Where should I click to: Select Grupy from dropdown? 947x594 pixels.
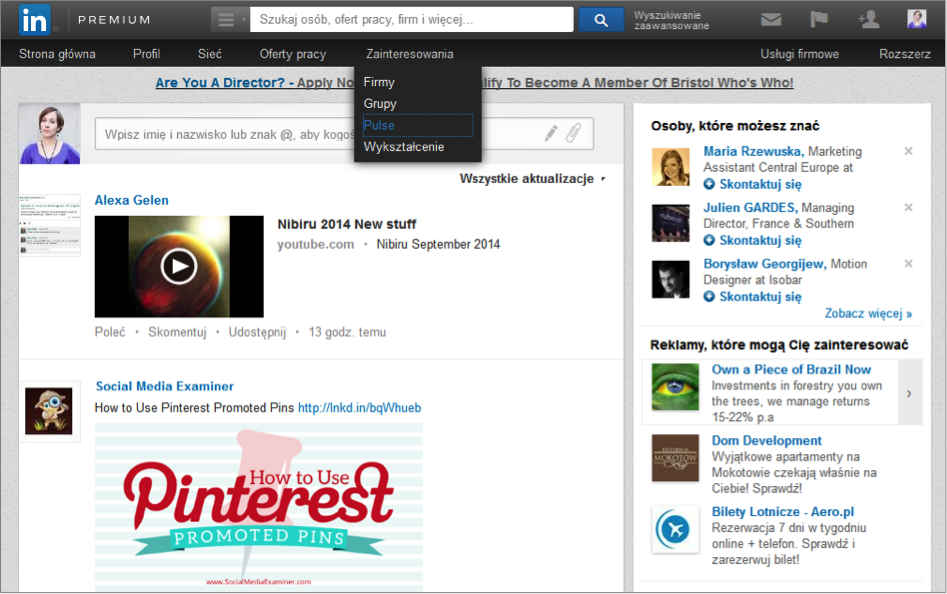click(380, 104)
